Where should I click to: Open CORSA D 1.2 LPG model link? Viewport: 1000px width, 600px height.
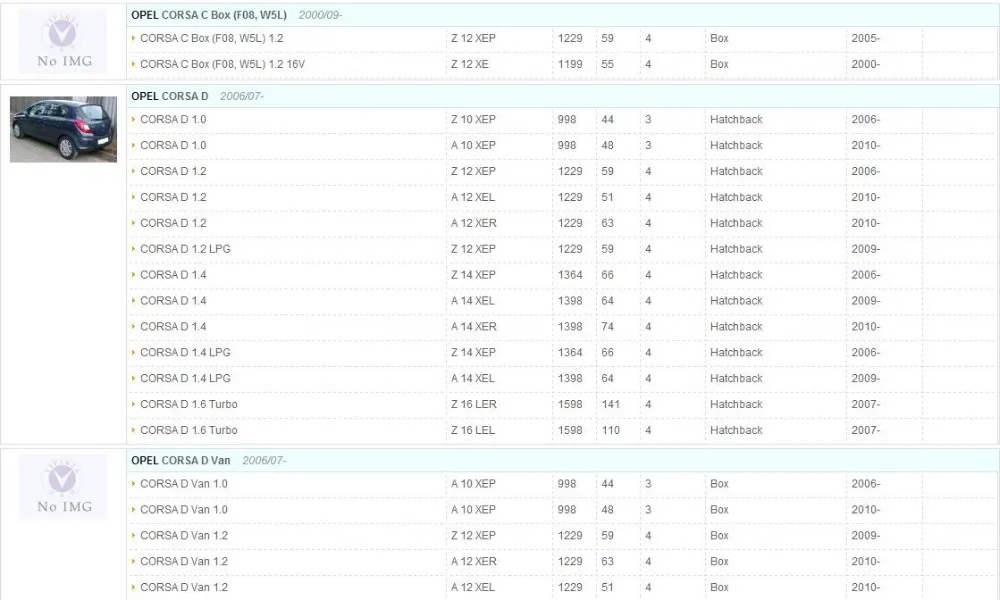185,249
